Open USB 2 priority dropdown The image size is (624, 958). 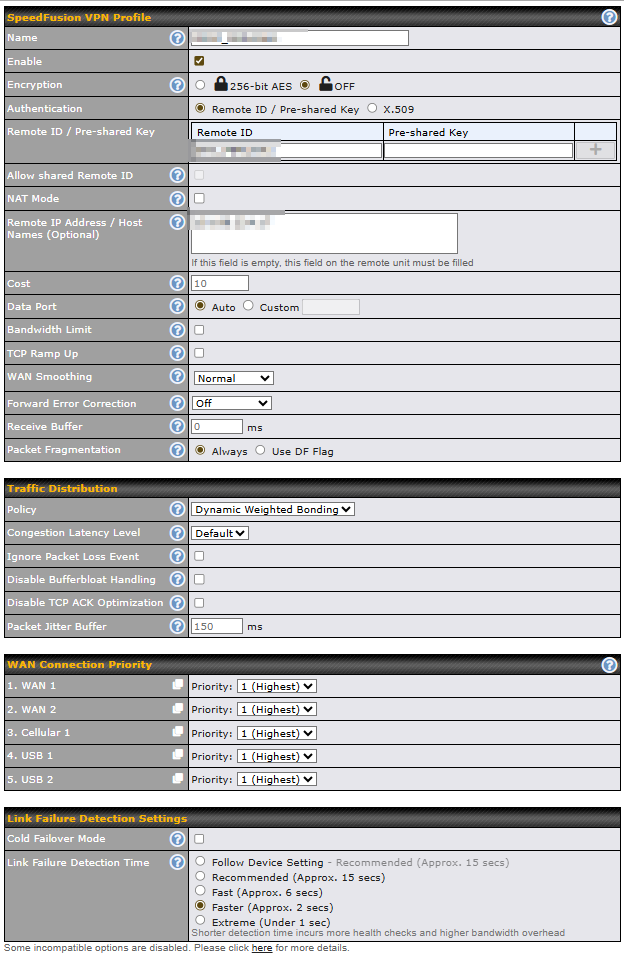(x=277, y=780)
